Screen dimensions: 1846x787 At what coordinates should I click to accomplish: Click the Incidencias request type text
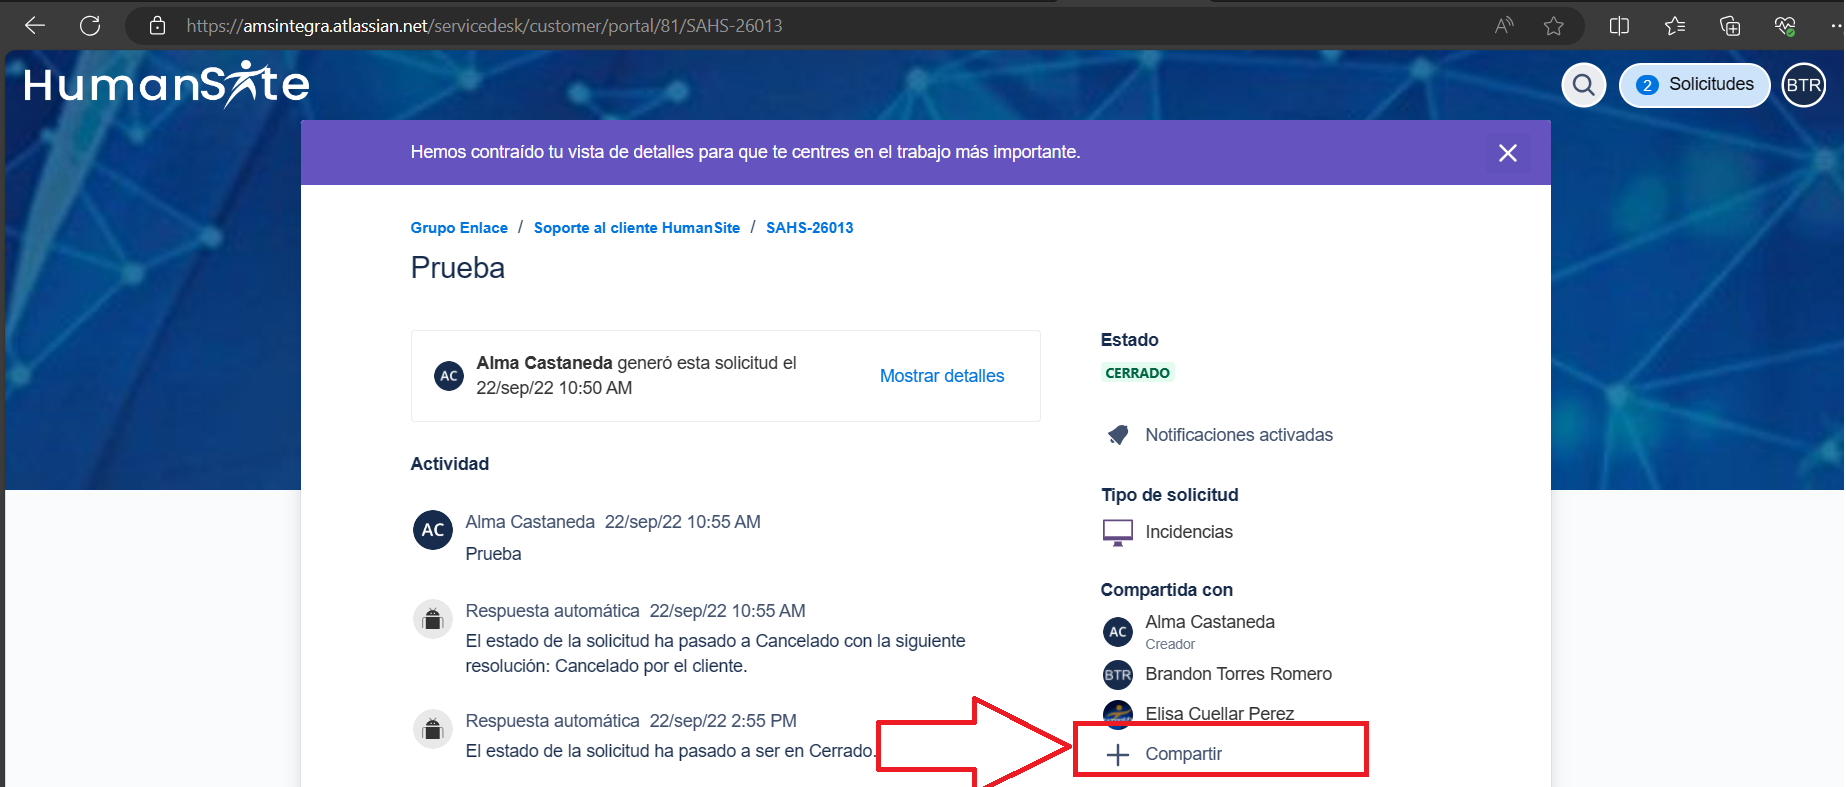pos(1189,532)
